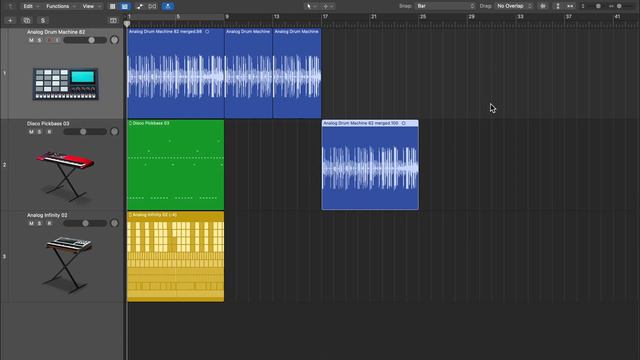Click the Analog Drum Machine 82 pan knob

[x=114, y=40]
